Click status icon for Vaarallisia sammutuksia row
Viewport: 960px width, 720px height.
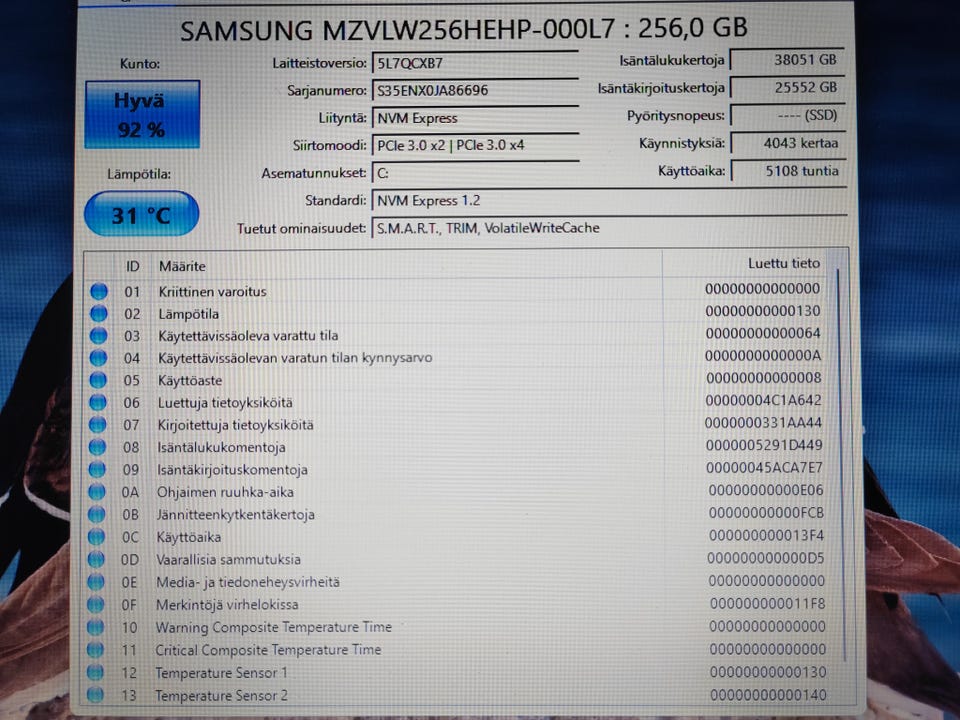pyautogui.click(x=96, y=559)
